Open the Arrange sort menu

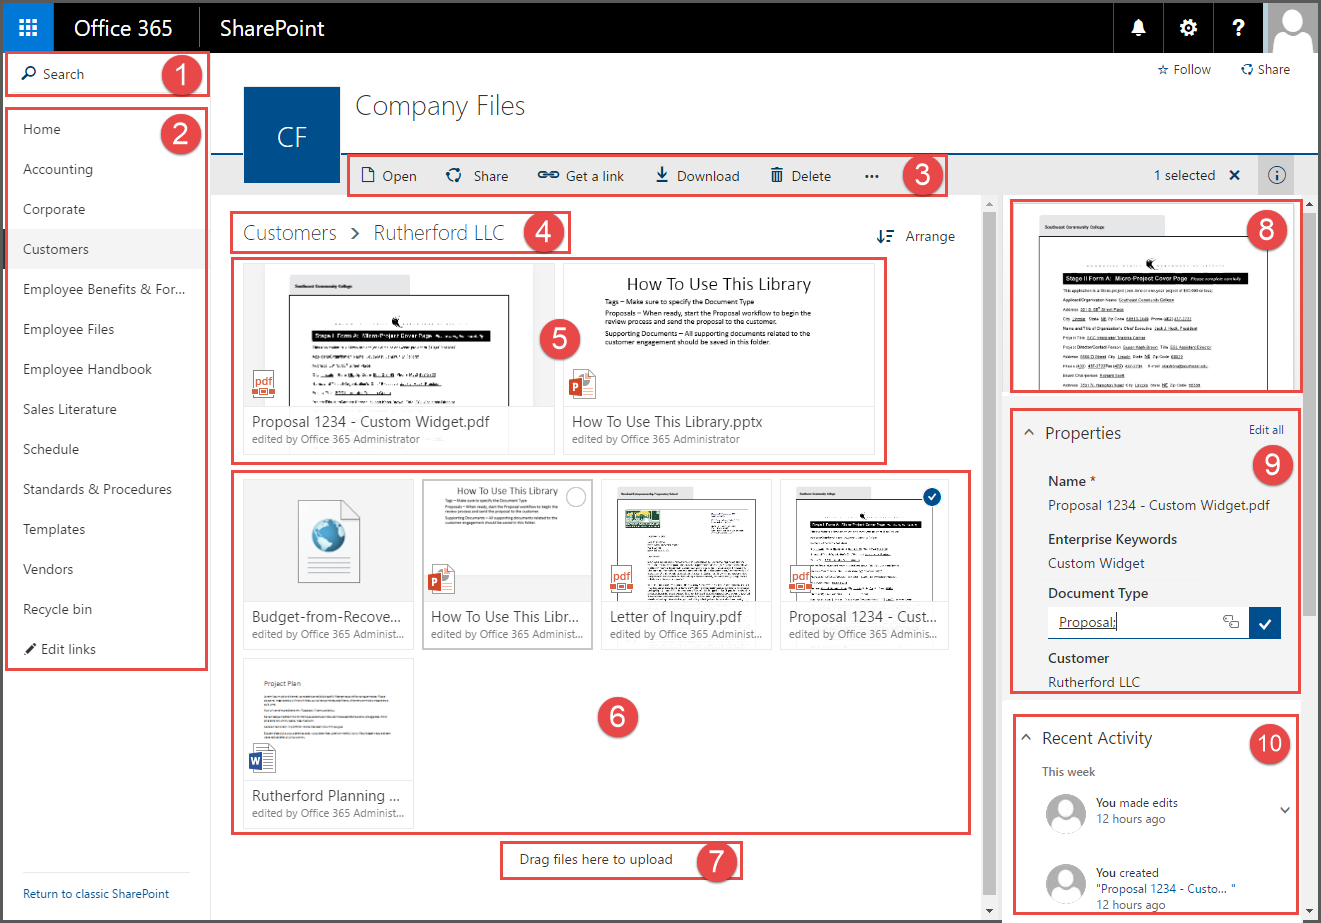pyautogui.click(x=915, y=236)
